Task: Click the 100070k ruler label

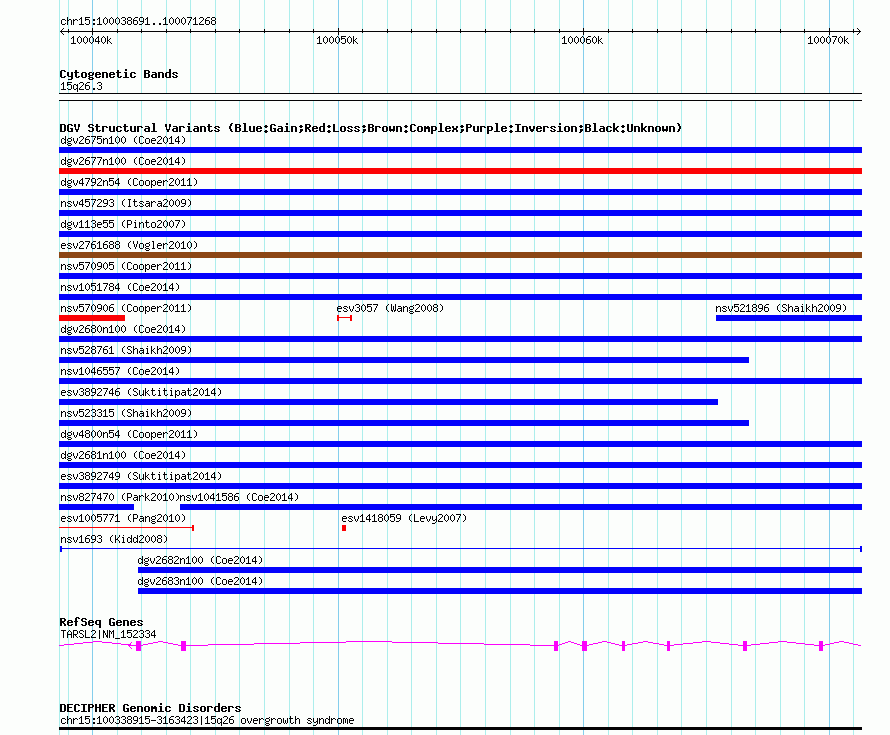Action: click(828, 40)
